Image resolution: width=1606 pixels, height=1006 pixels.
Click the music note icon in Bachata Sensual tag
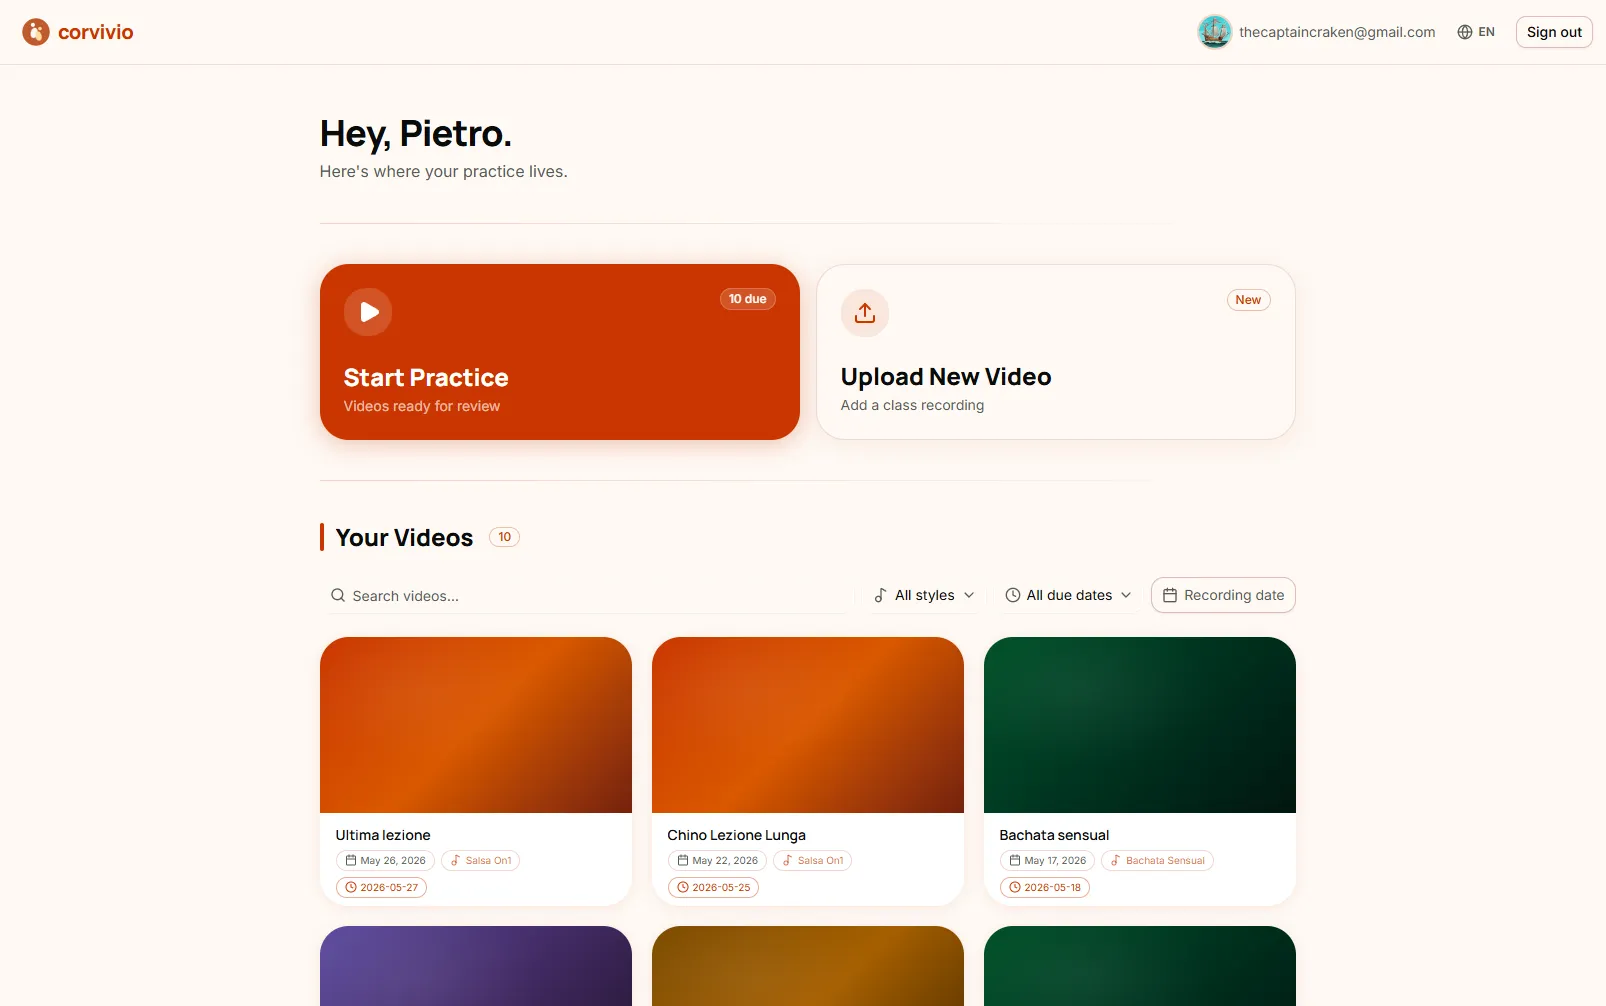click(x=1116, y=860)
